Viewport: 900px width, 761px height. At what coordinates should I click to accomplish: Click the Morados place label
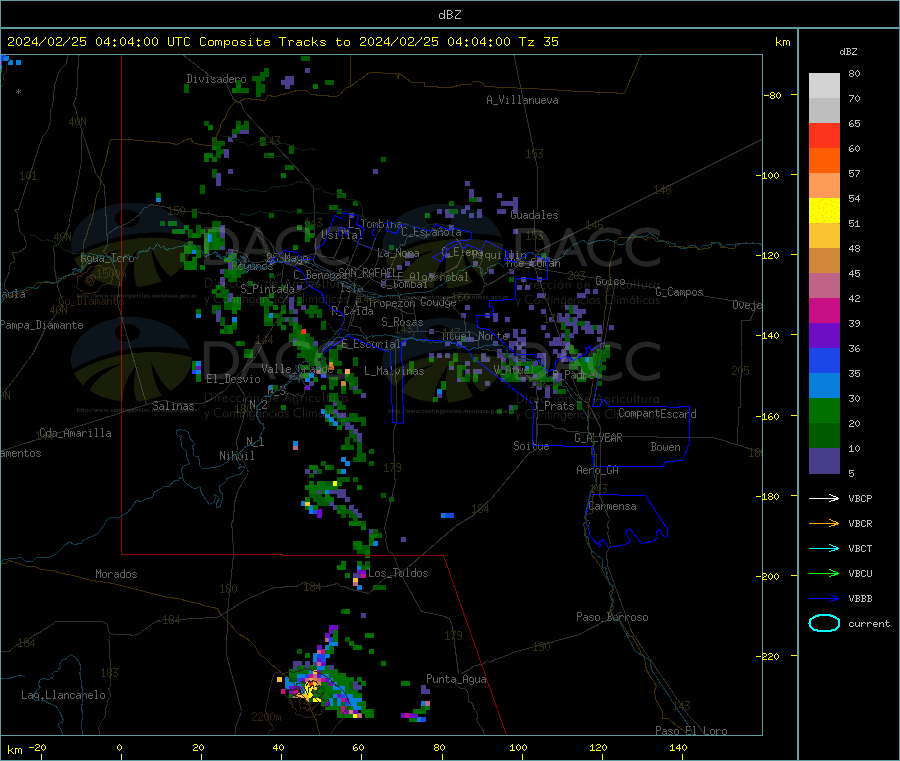point(116,574)
